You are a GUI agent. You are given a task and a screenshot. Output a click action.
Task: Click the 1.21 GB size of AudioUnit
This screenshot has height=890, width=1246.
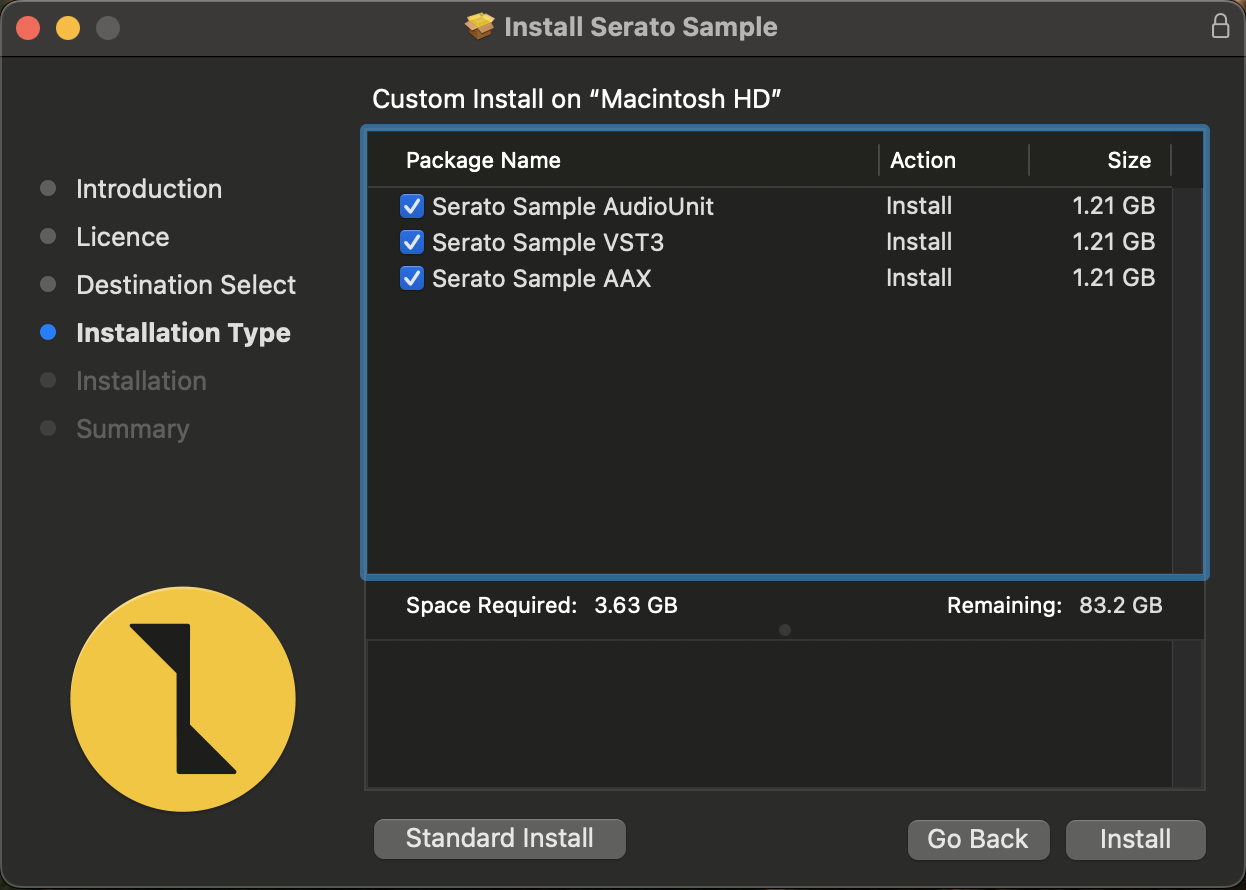pyautogui.click(x=1114, y=206)
